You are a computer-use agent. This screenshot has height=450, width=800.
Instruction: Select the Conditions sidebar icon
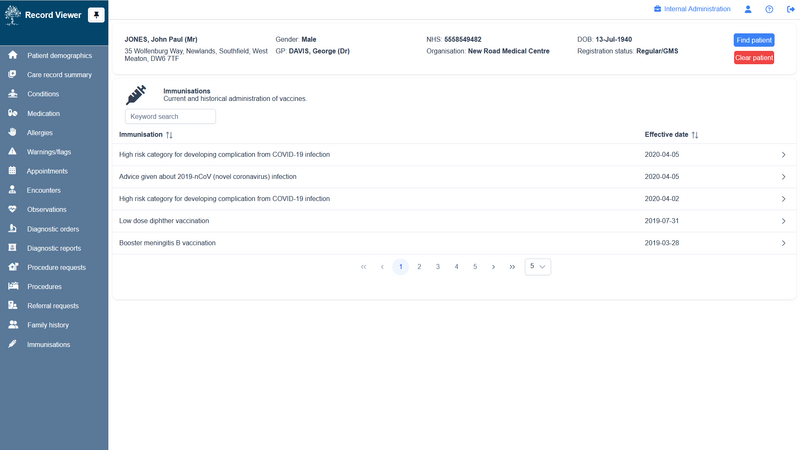click(x=13, y=94)
